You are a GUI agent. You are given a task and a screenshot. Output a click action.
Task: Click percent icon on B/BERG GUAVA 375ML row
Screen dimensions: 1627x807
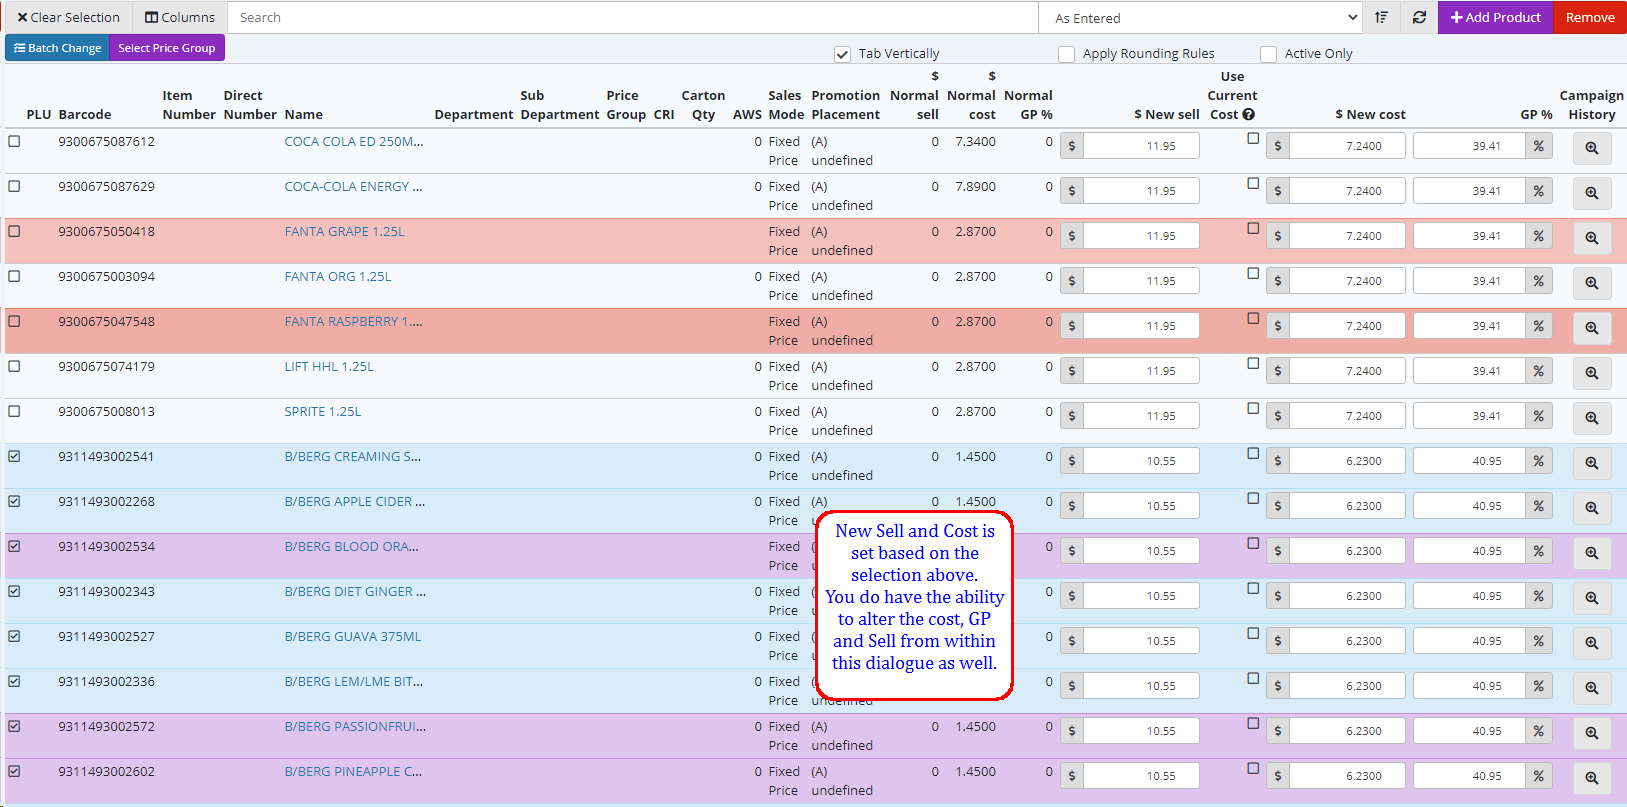[x=1539, y=641]
